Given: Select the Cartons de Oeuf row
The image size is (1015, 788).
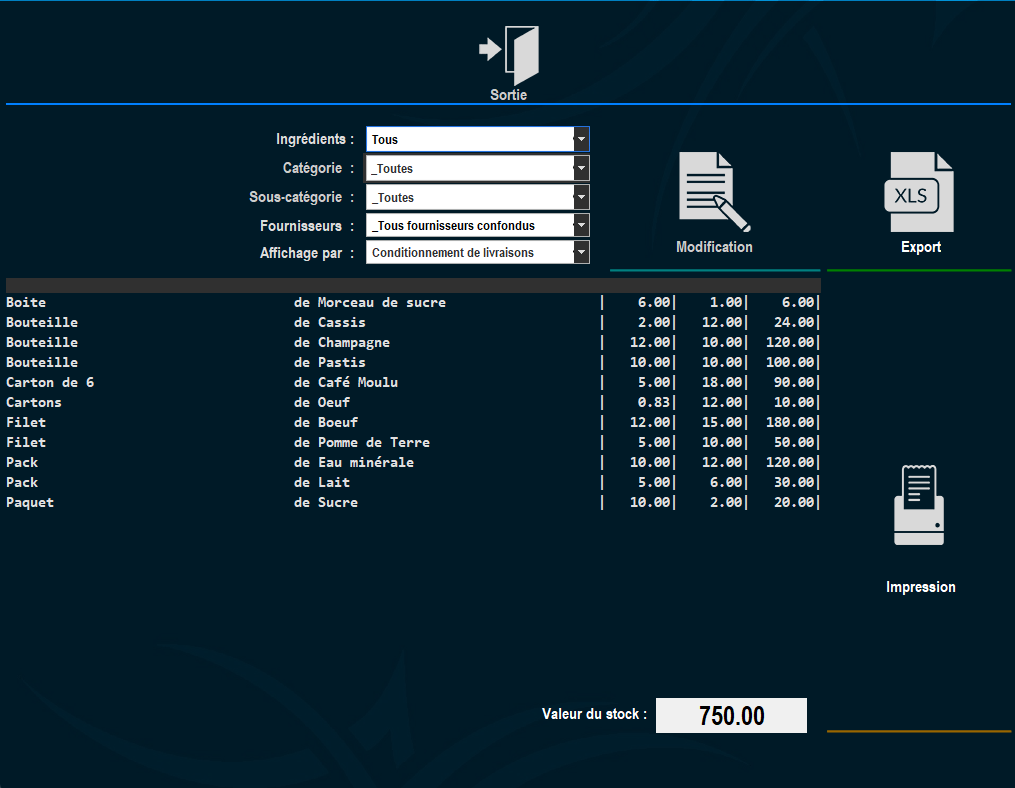Looking at the screenshot, I should 413,403.
